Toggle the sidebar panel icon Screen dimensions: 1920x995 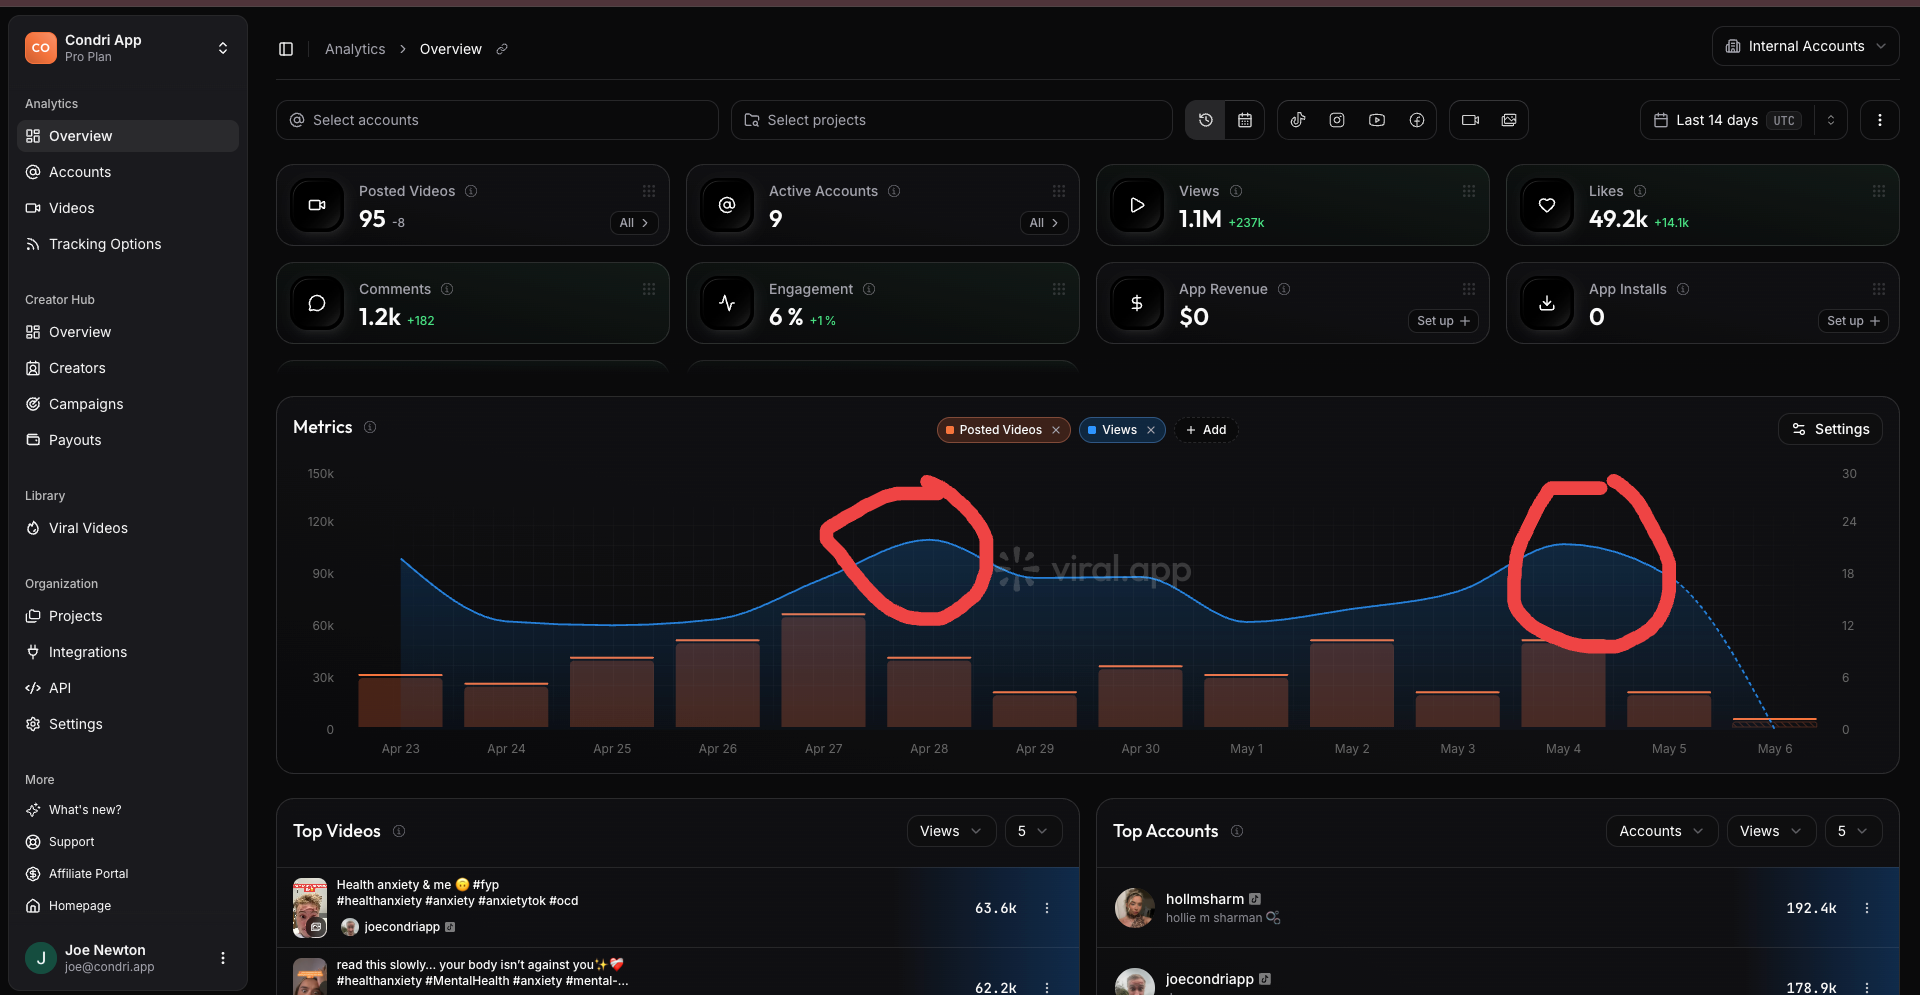tap(286, 49)
